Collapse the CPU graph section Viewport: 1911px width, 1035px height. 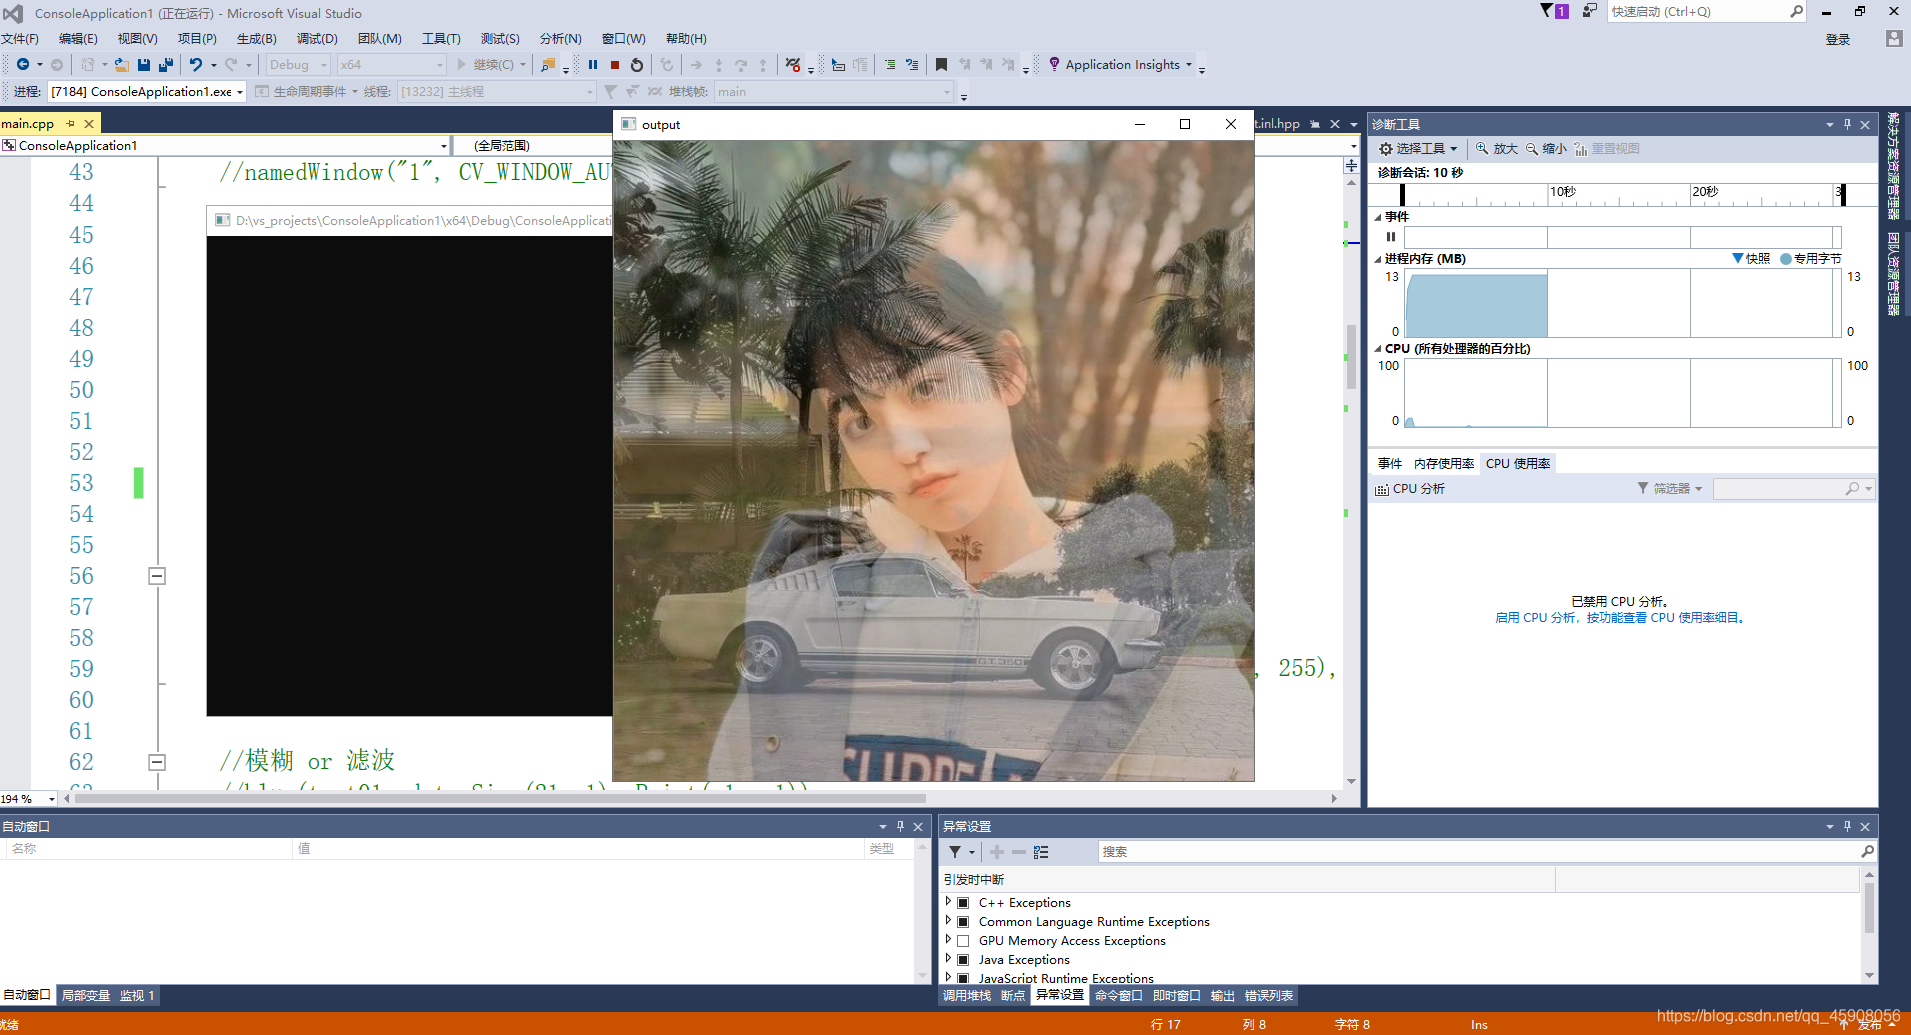(1378, 349)
